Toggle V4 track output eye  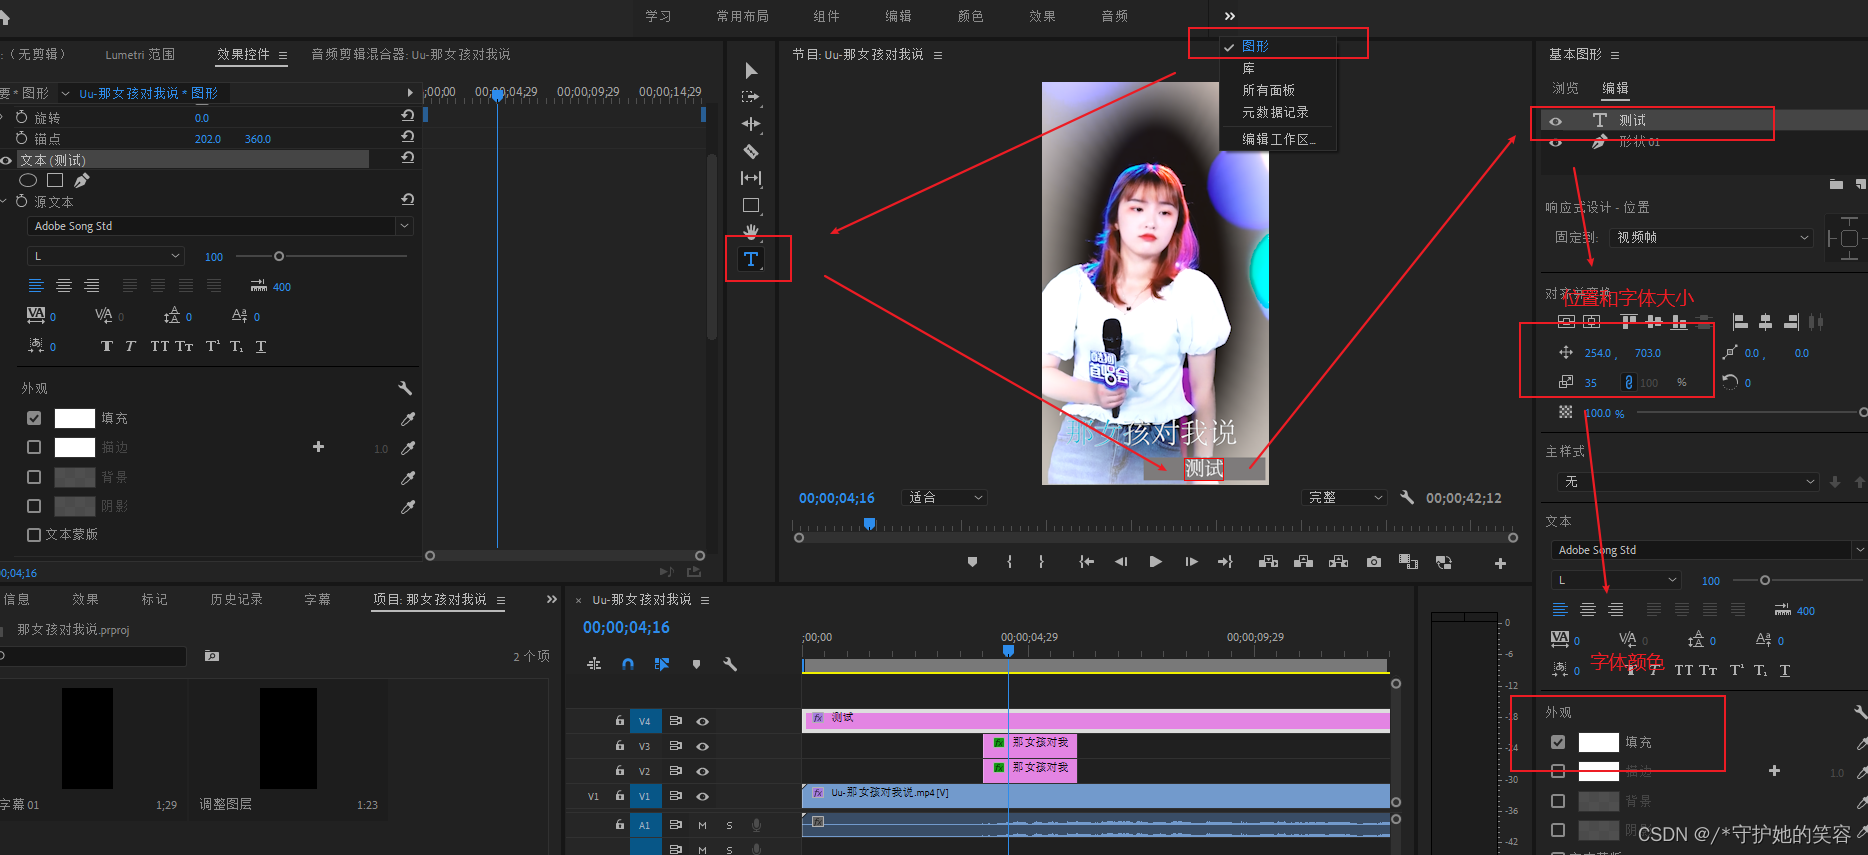[x=703, y=721]
